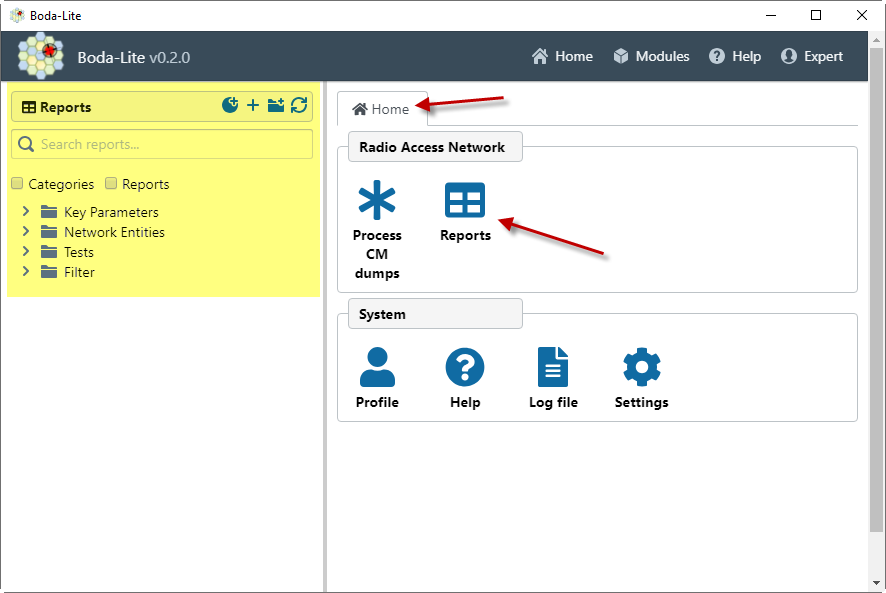Refresh the reports tree
The height and width of the screenshot is (593, 886).
click(x=299, y=106)
